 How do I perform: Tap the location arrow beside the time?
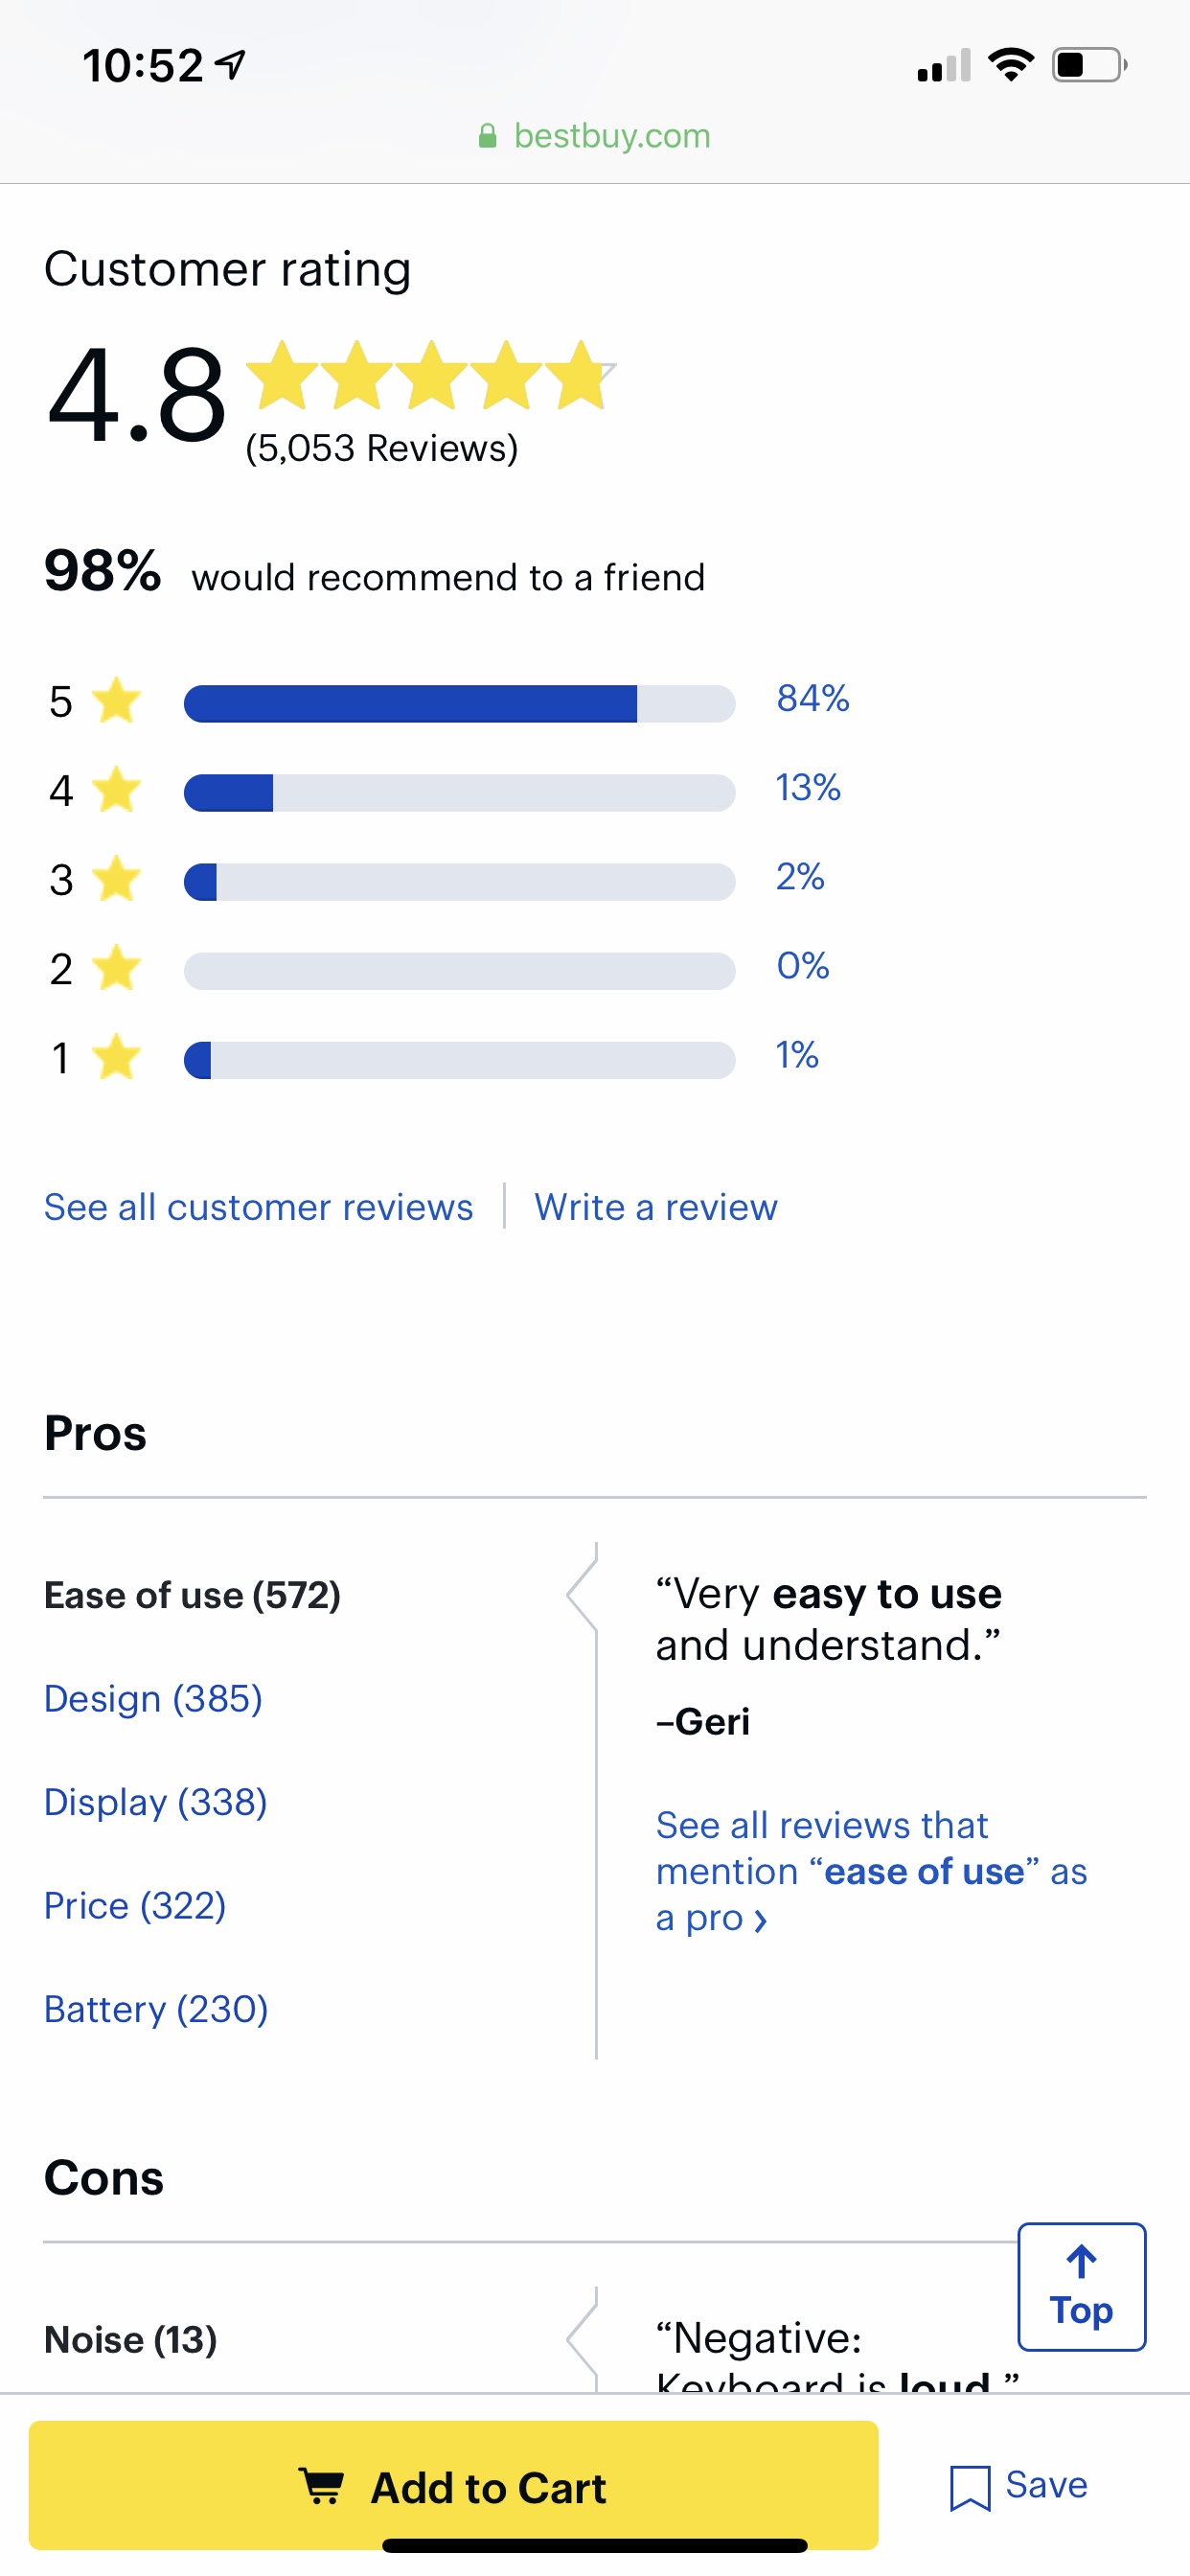231,65
